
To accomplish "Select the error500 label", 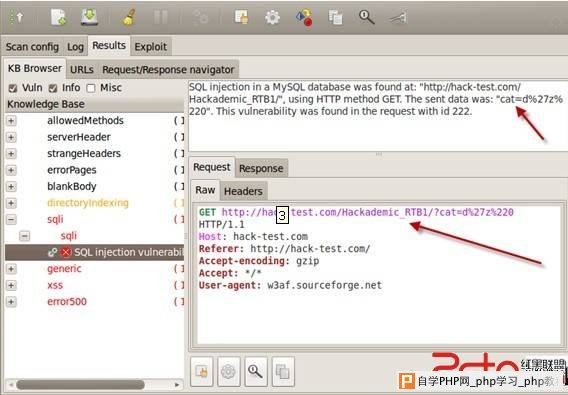I will click(x=67, y=302).
